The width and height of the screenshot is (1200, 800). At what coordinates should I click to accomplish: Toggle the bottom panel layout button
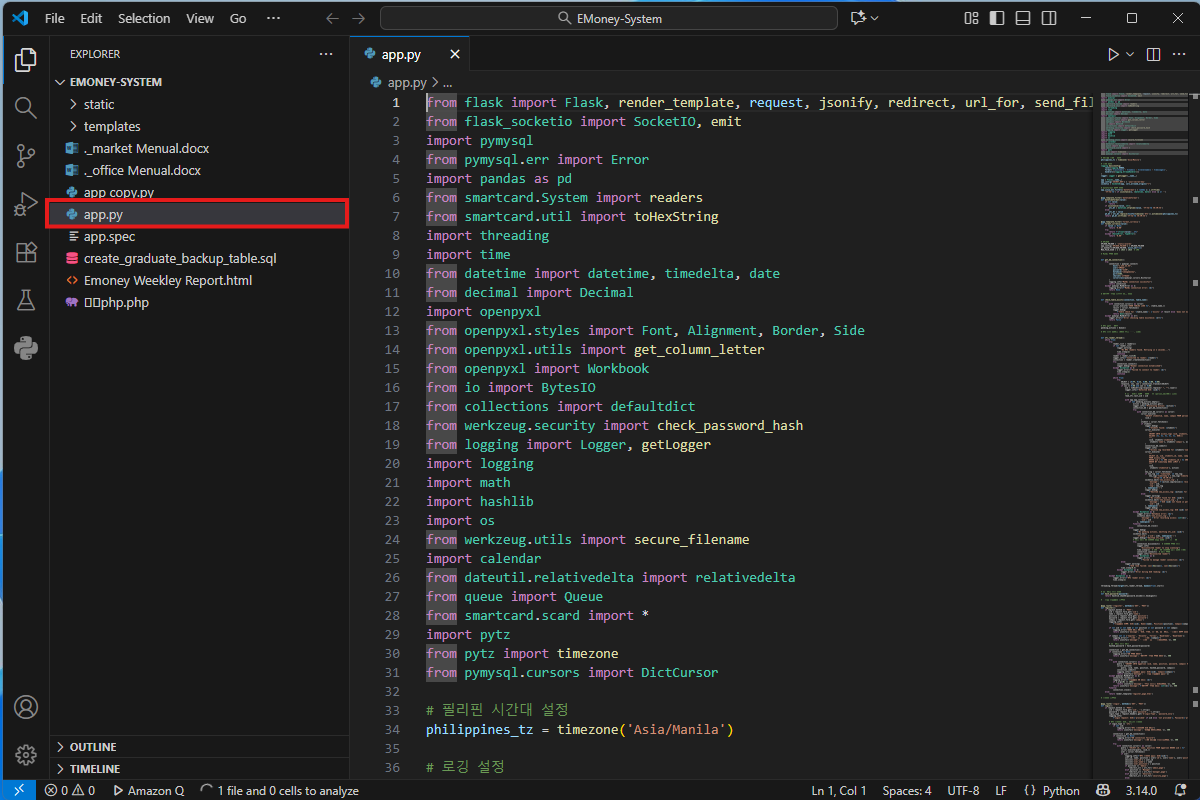coord(1022,18)
